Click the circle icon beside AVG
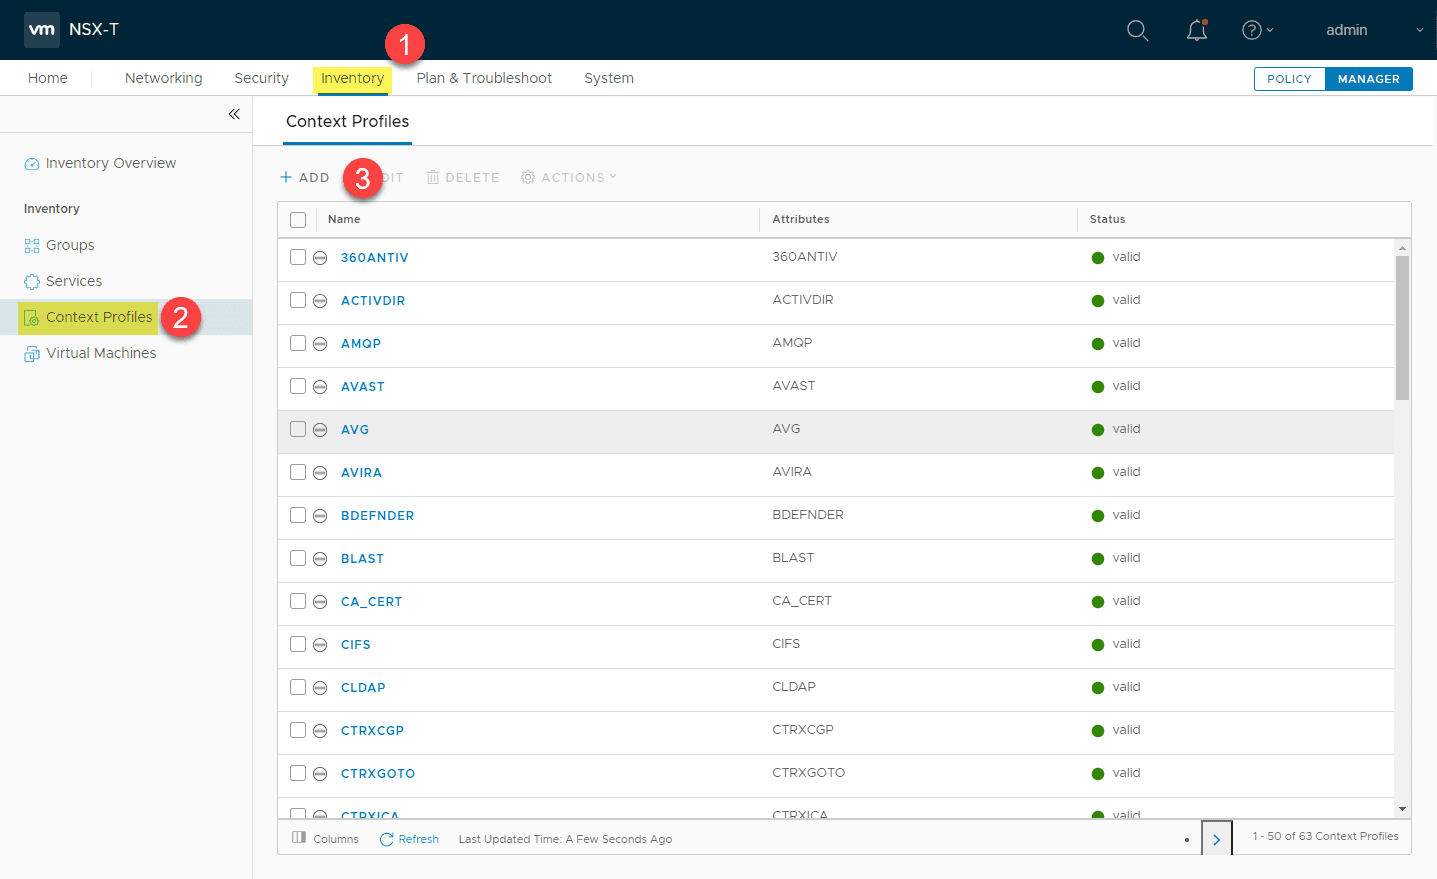 click(x=320, y=430)
